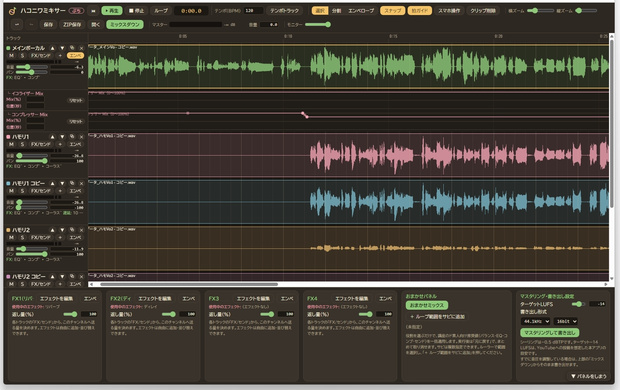Reset the イコライザー Mix envelope
620x390 pixels.
pyautogui.click(x=75, y=100)
